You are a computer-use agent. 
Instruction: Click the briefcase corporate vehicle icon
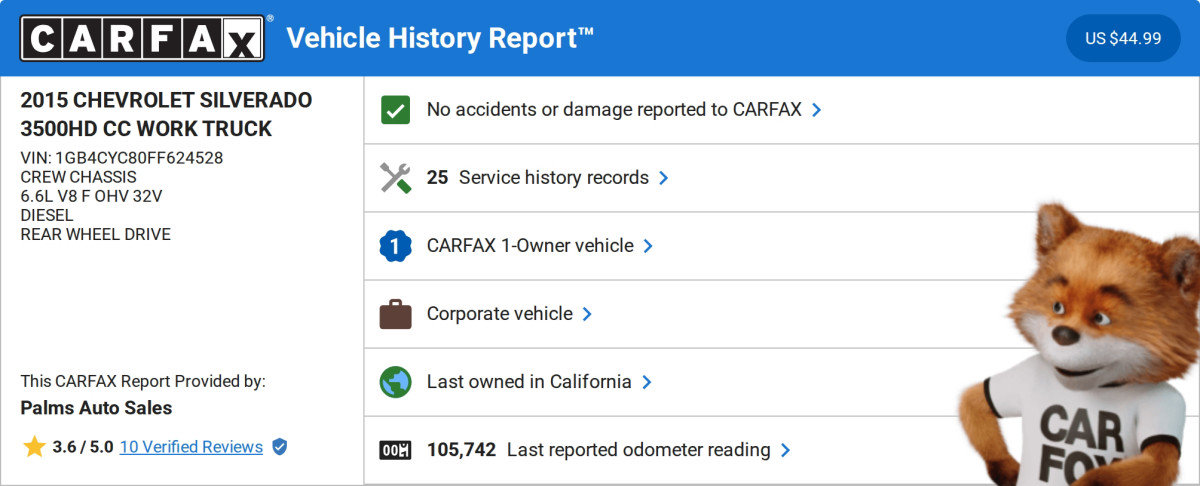click(395, 314)
